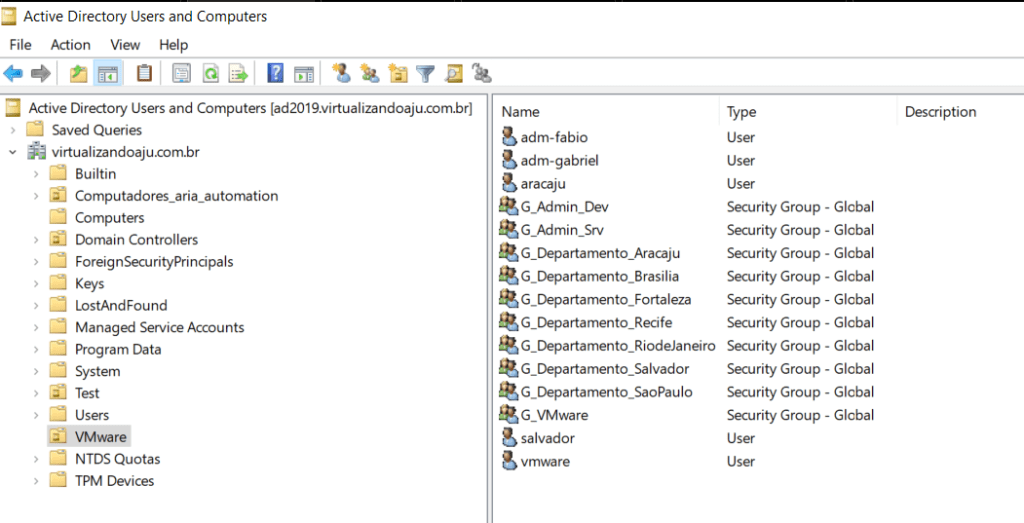
Task: Click the Back arrow in toolbar
Action: tap(13, 73)
